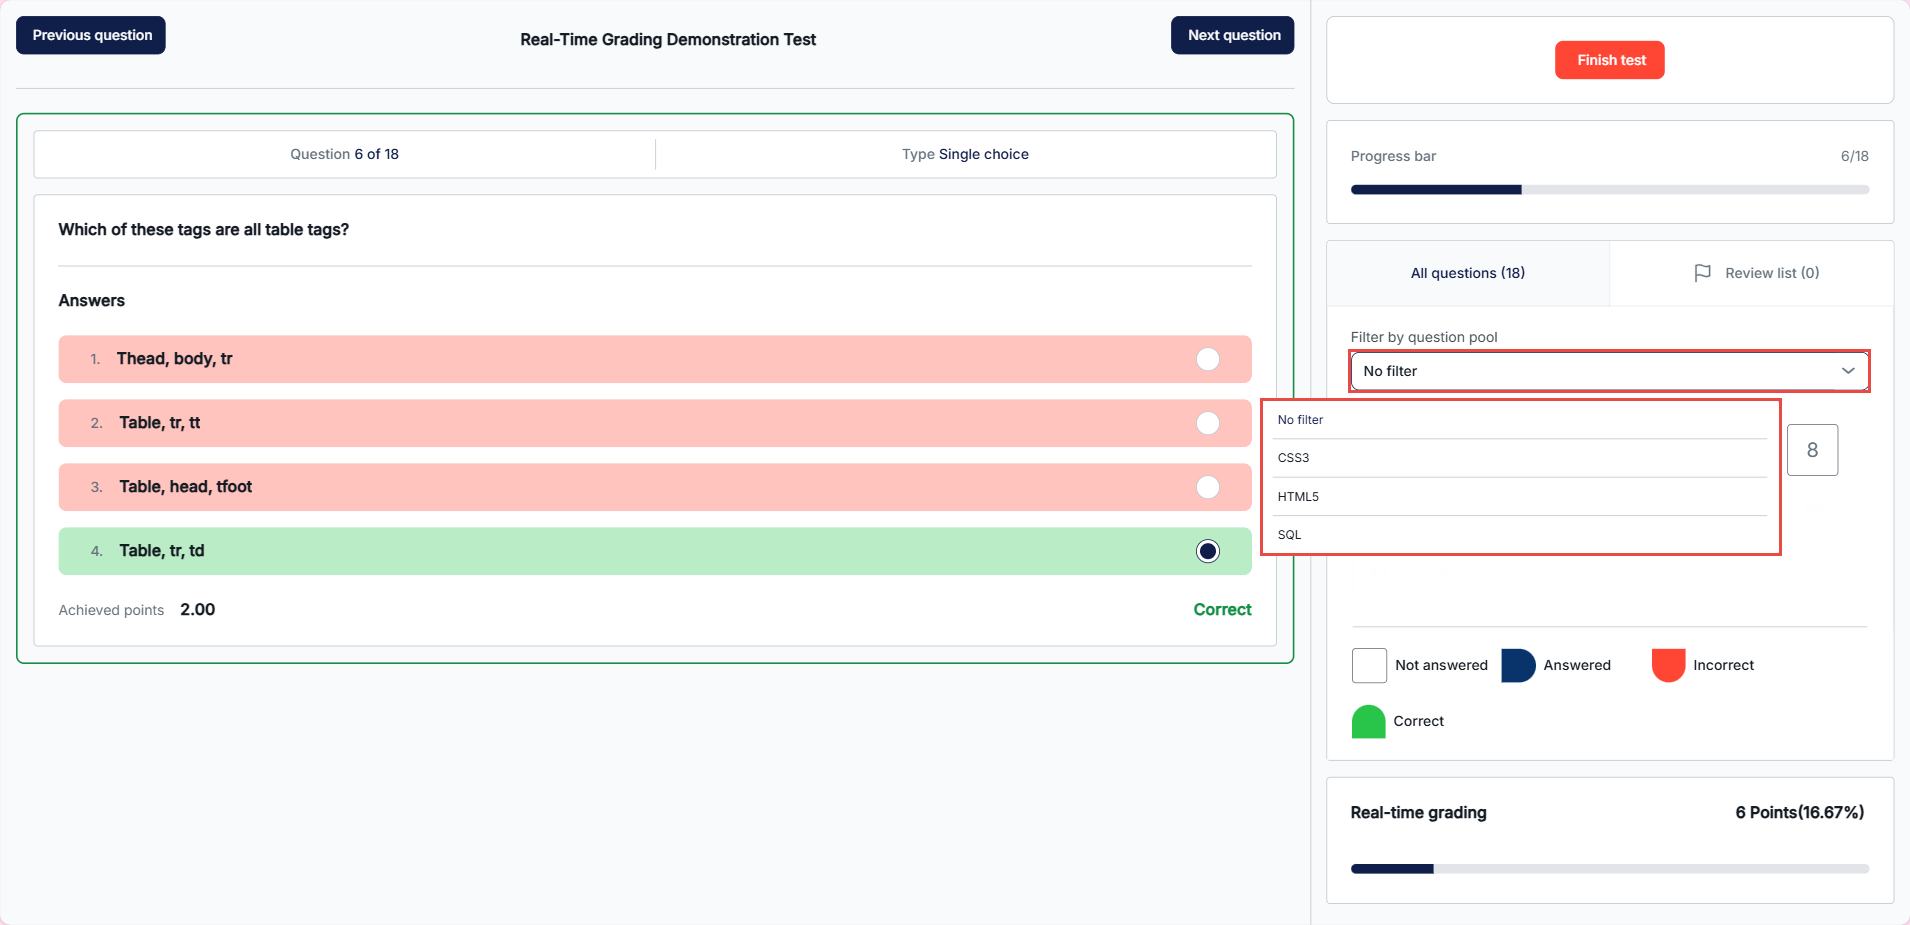
Task: Switch to the All questions (18) tab
Action: [1467, 273]
